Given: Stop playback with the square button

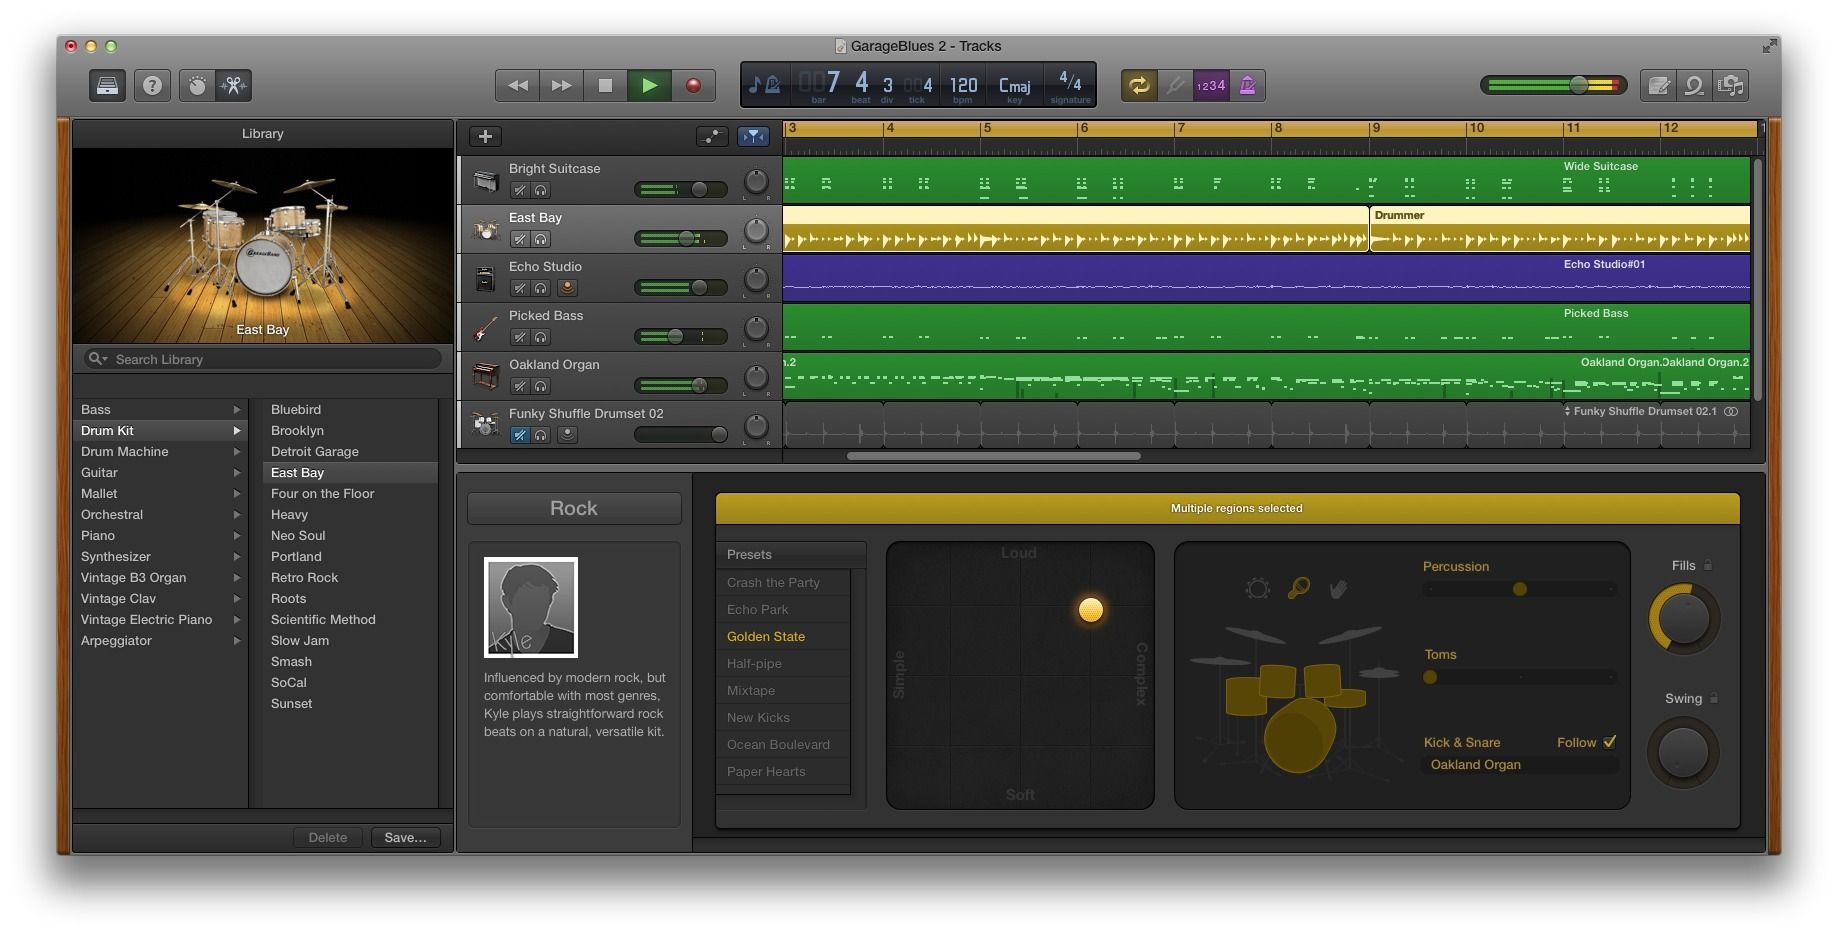Looking at the screenshot, I should (x=605, y=86).
